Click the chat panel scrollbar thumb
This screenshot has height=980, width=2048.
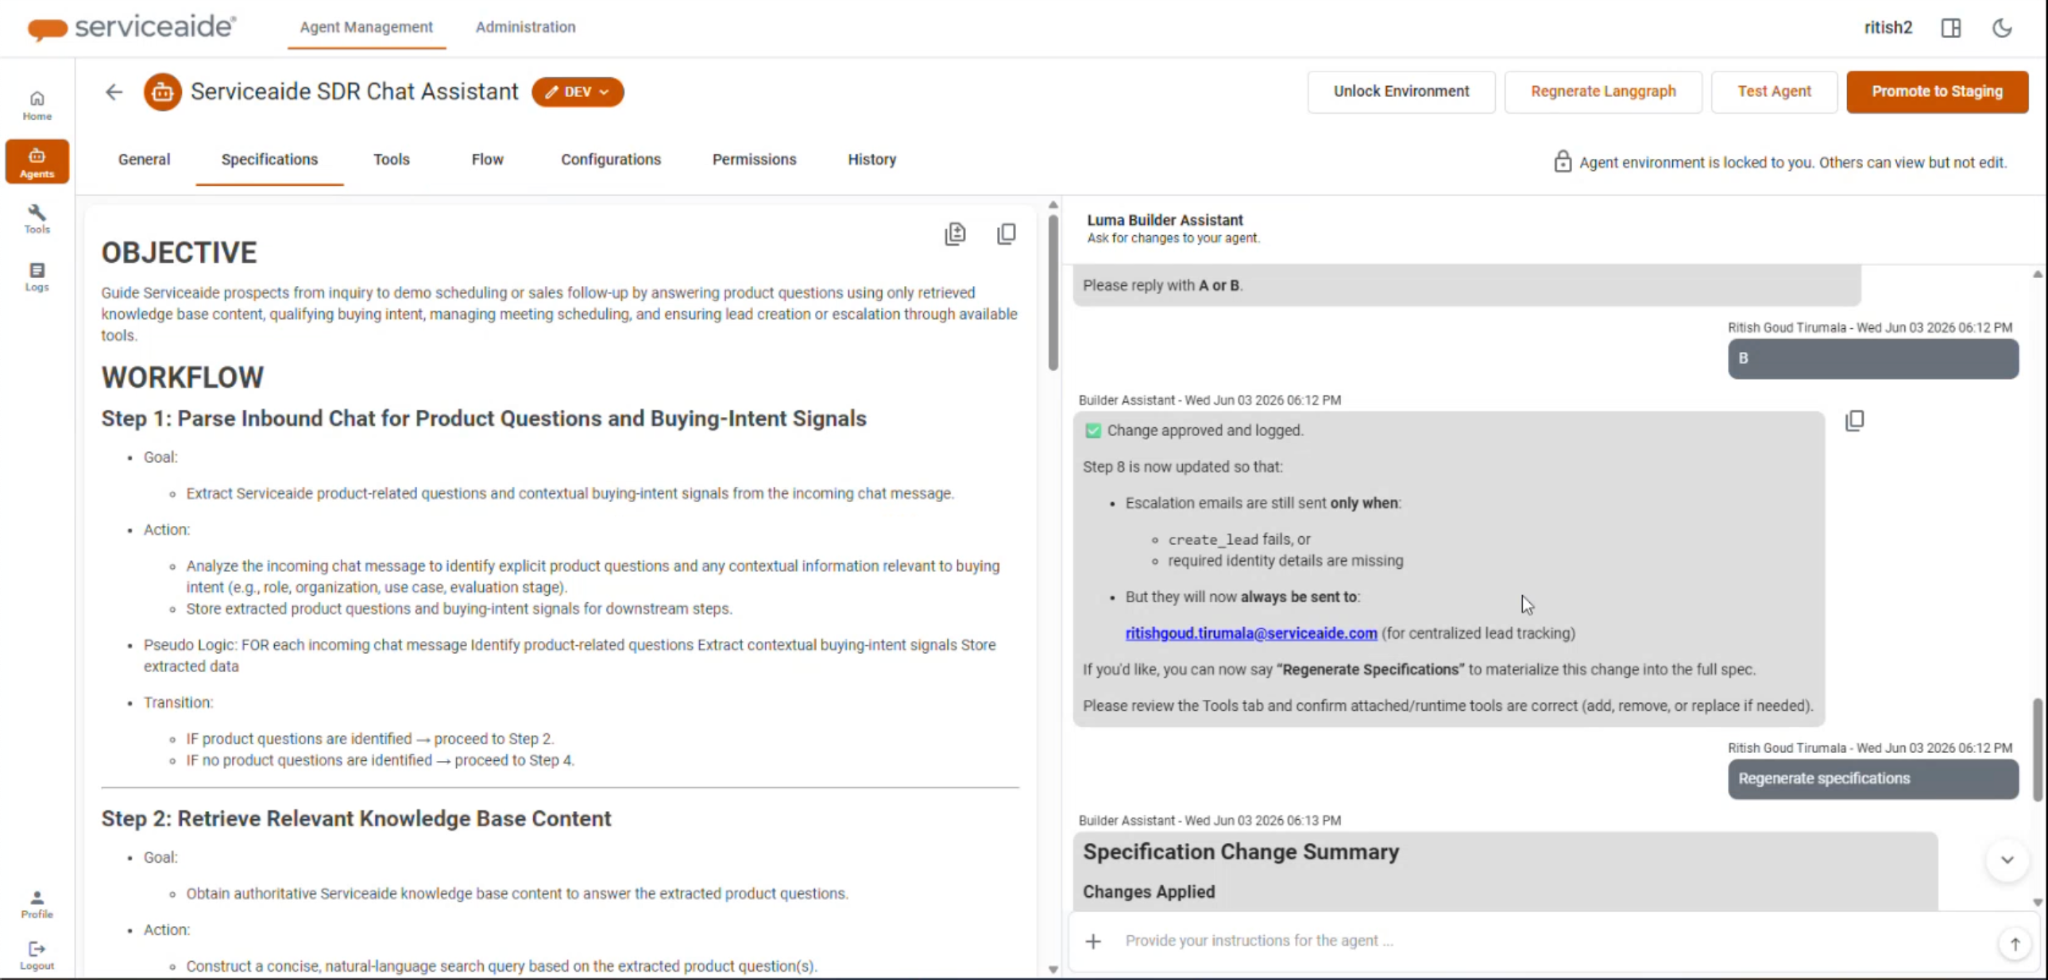2037,749
